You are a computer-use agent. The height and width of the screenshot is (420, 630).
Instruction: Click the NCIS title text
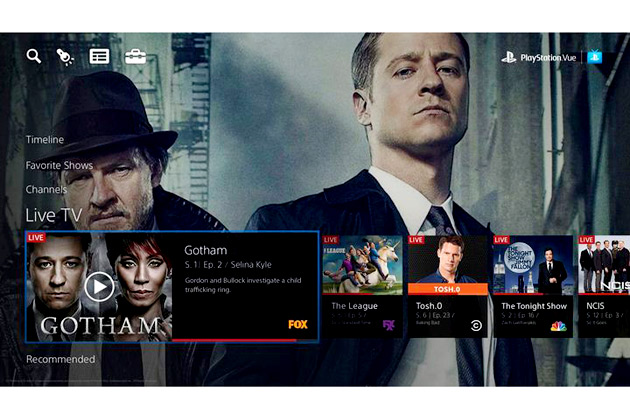595,306
